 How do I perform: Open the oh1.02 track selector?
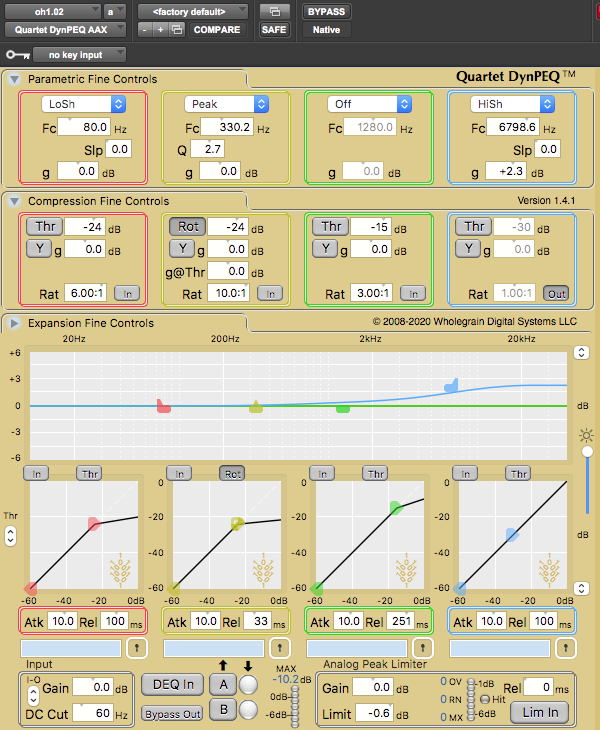click(x=53, y=12)
